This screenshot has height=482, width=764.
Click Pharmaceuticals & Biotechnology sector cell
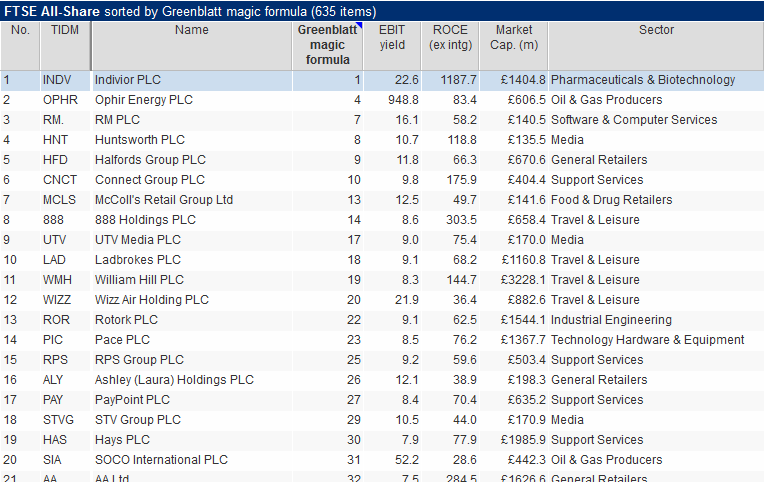coord(643,80)
